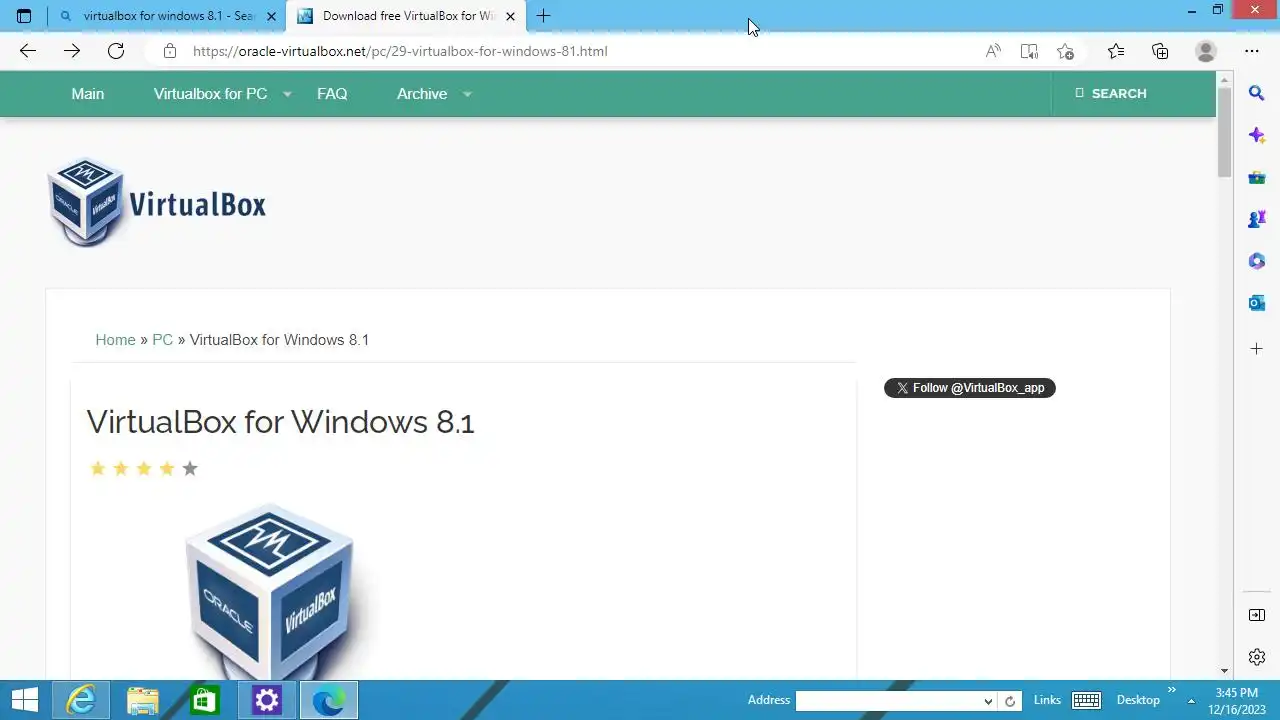The width and height of the screenshot is (1280, 720).
Task: Click the browser Back arrow
Action: (x=28, y=51)
